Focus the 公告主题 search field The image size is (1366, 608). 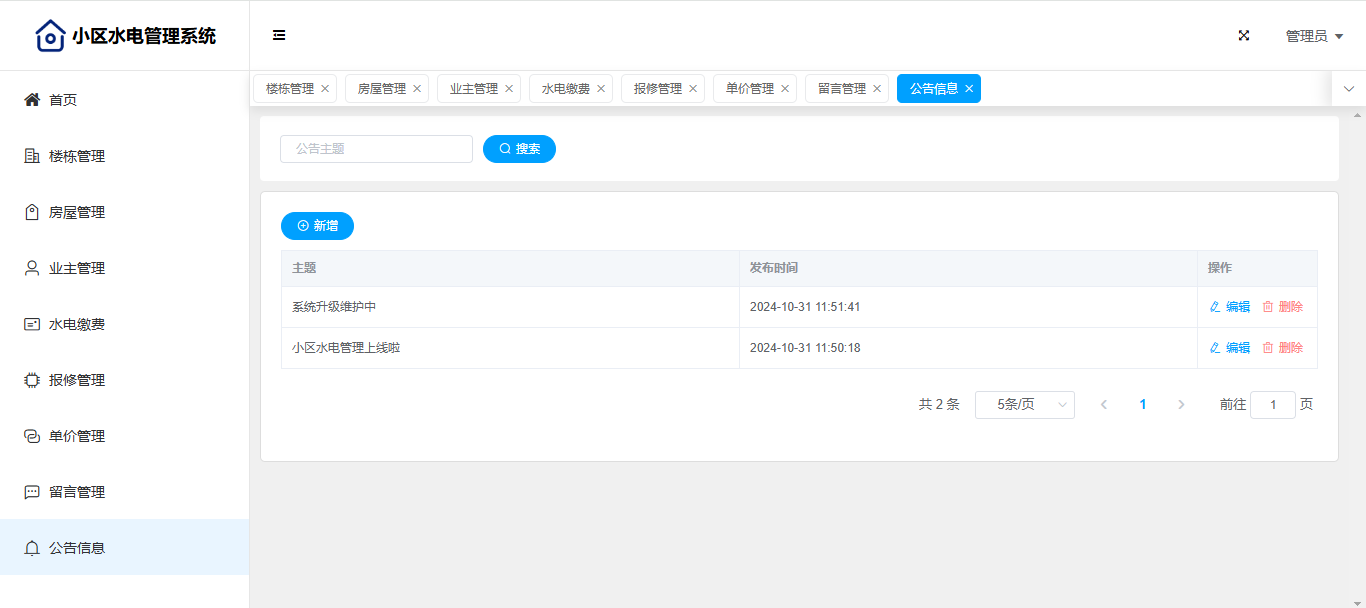coord(376,149)
